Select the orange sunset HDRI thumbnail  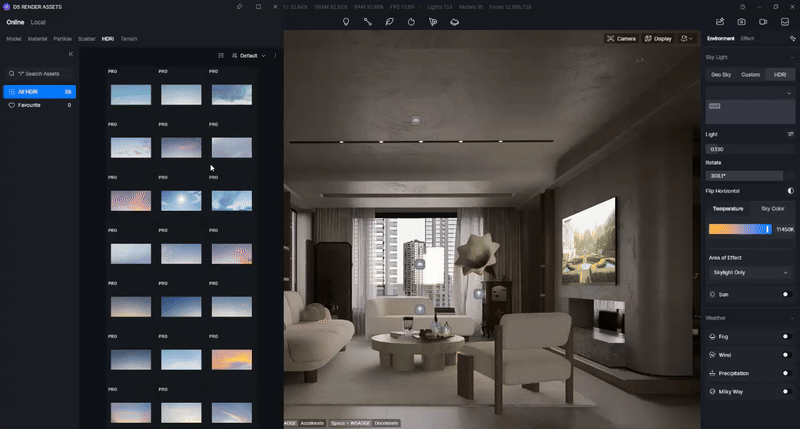(x=232, y=360)
